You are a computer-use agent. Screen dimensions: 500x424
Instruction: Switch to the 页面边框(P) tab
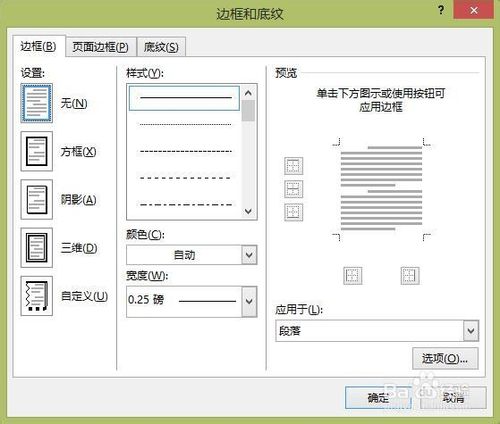101,47
